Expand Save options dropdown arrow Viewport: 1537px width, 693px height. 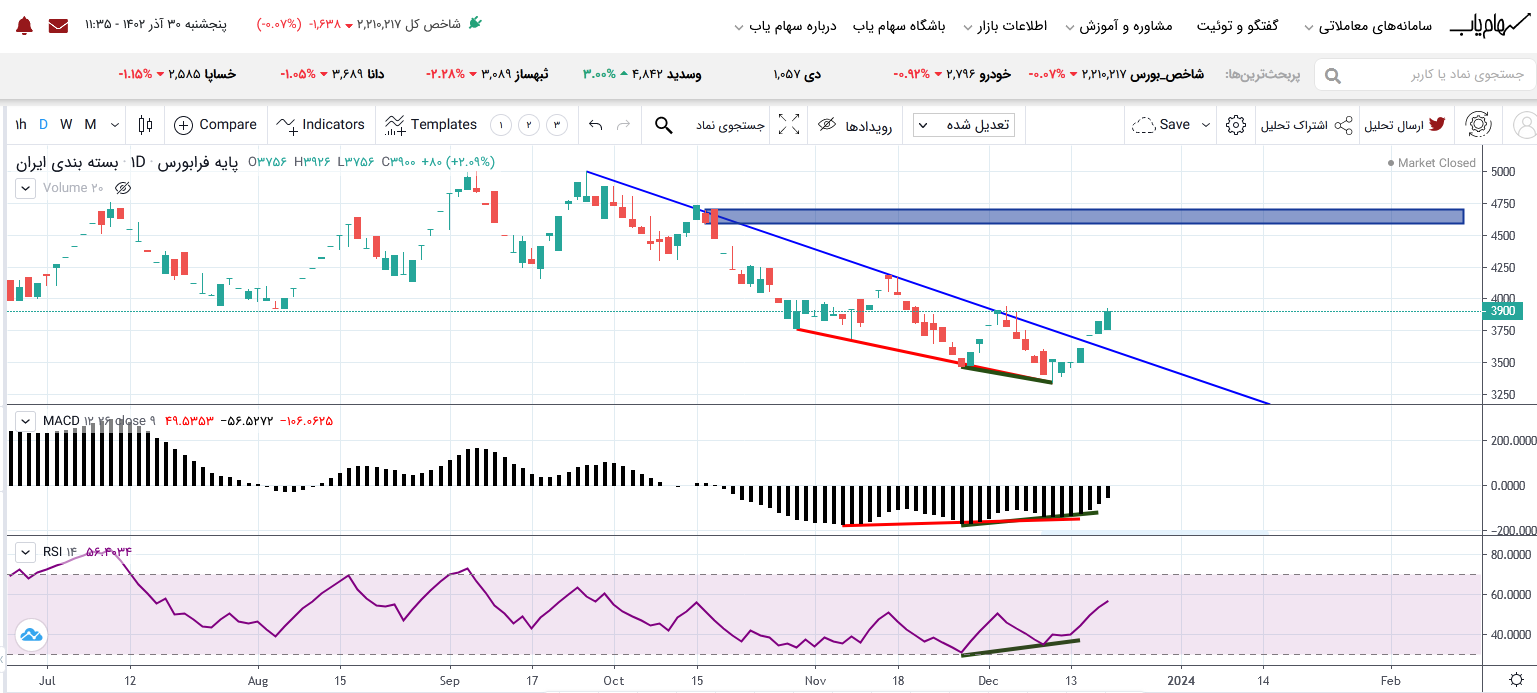(1206, 125)
